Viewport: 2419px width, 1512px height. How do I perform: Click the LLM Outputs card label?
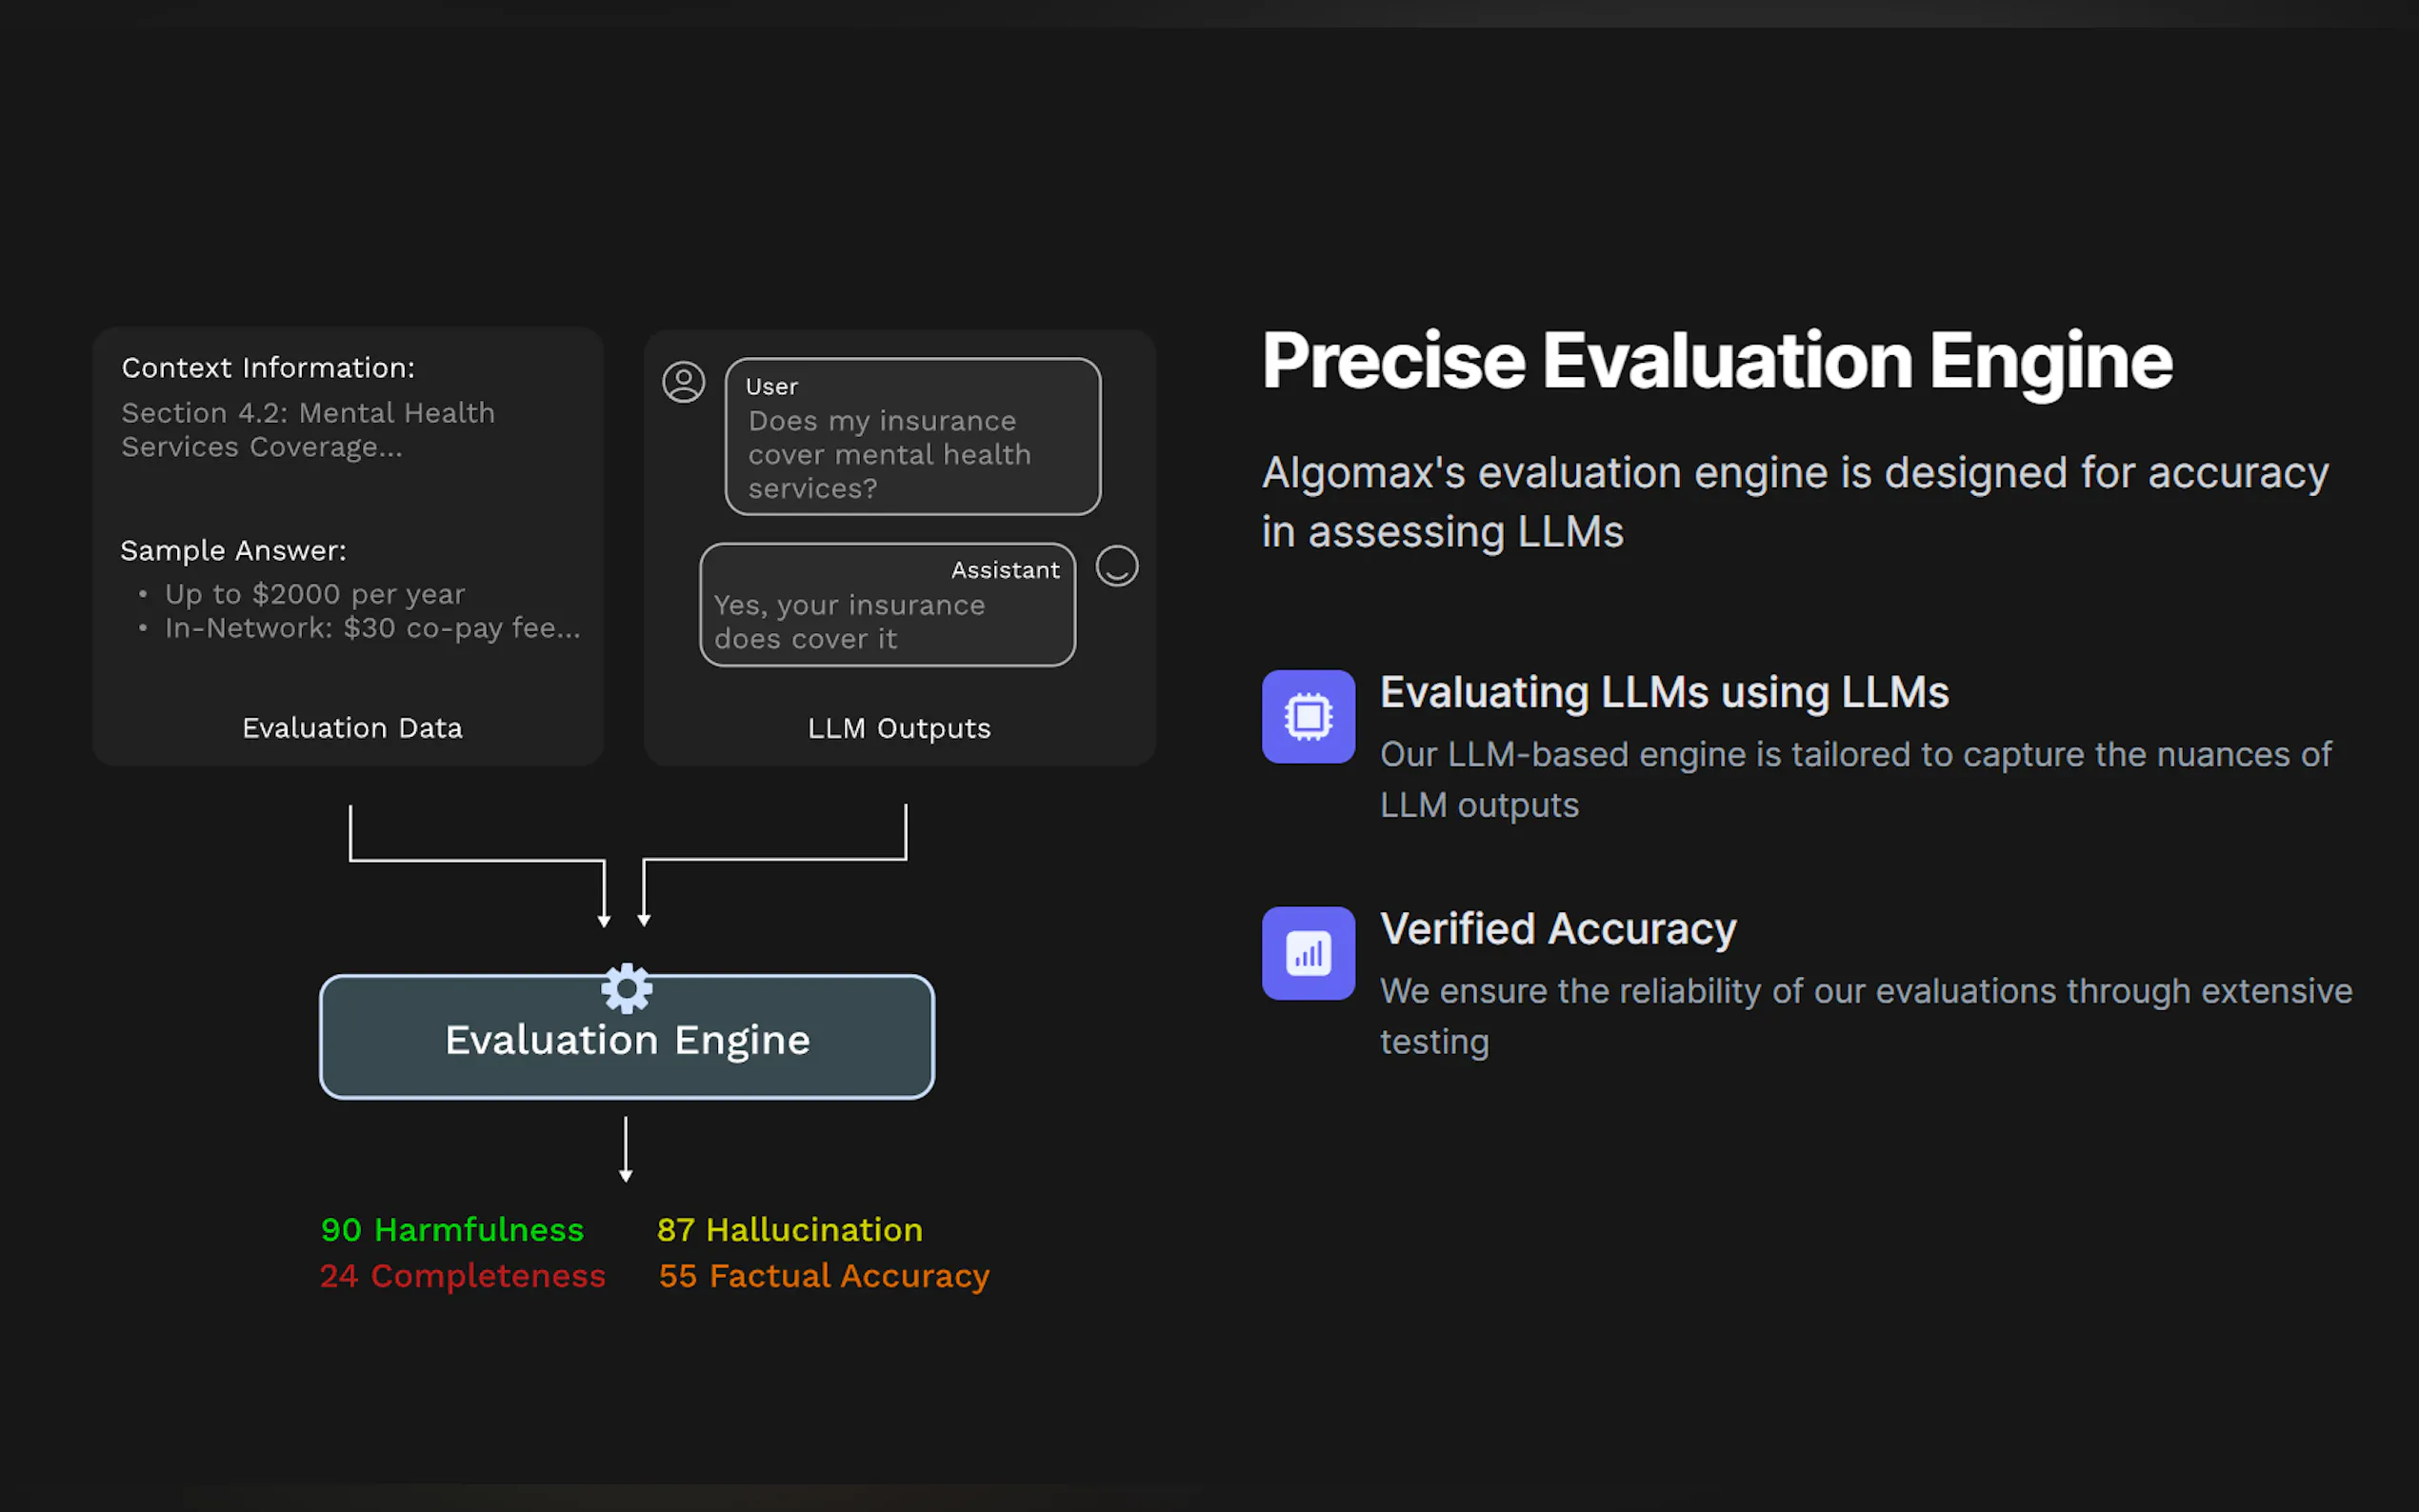pos(899,728)
